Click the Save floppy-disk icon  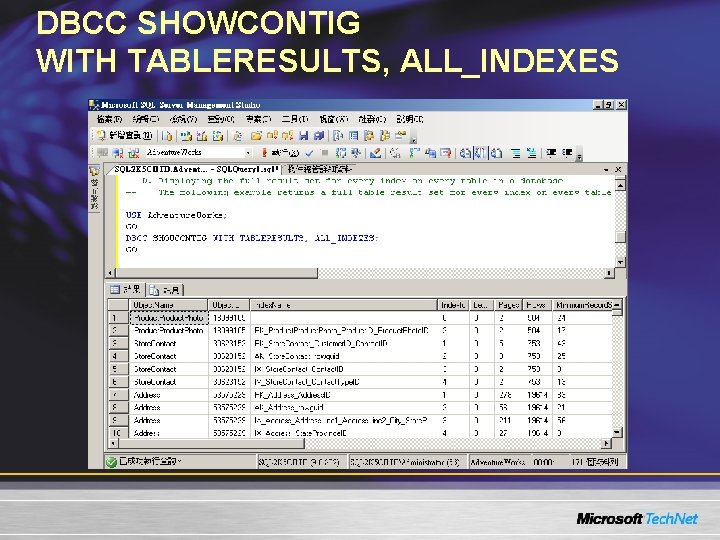point(304,136)
